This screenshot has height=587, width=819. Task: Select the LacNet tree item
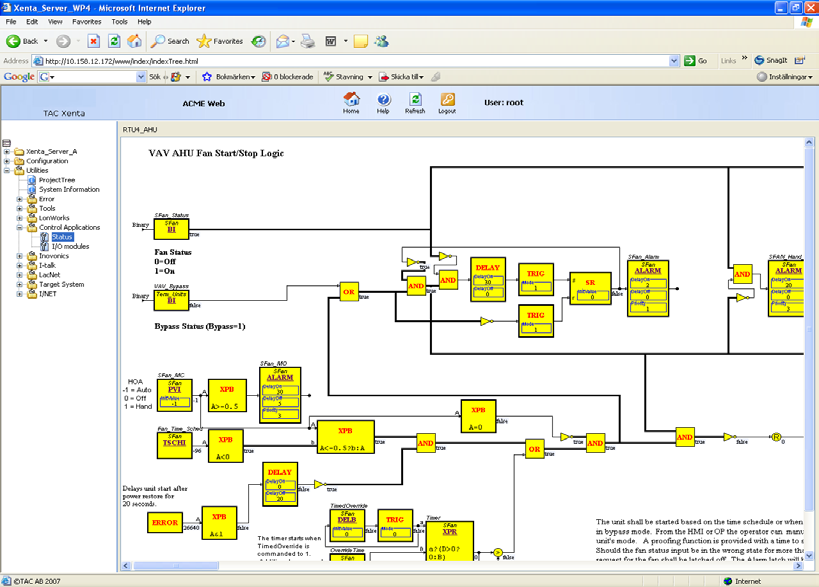pyautogui.click(x=50, y=275)
